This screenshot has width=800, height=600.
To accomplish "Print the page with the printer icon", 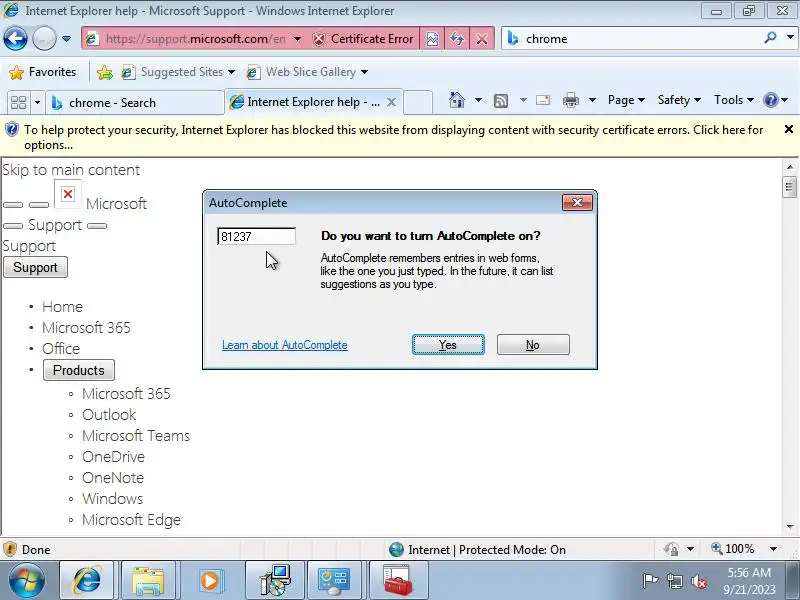I will click(x=571, y=100).
